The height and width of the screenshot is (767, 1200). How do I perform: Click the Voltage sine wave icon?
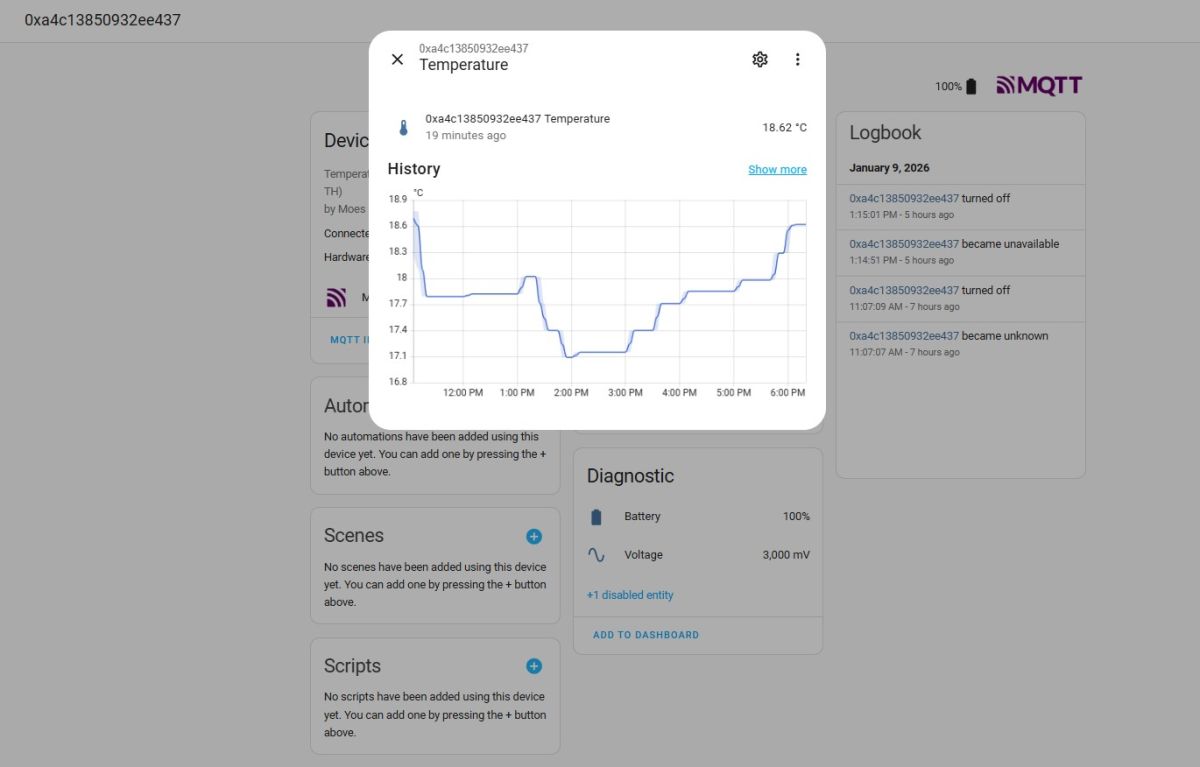(597, 555)
